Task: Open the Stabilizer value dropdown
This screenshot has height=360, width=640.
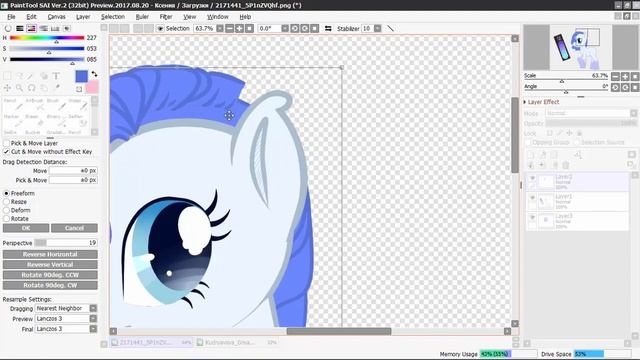Action: pos(378,28)
